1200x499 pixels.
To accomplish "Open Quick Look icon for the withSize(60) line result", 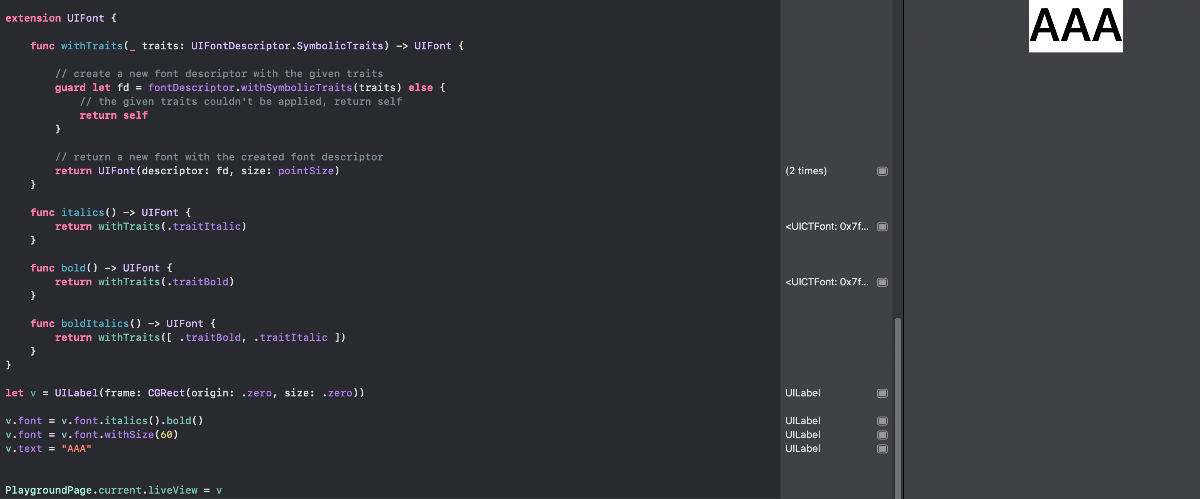I will click(882, 435).
